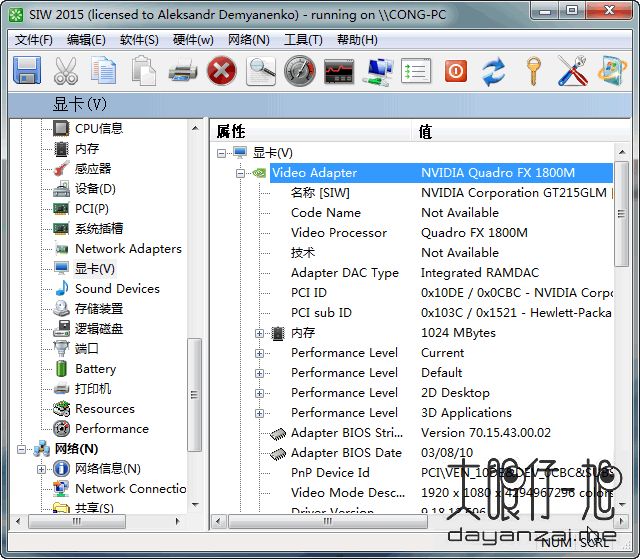The width and height of the screenshot is (640, 559).
Task: Click properties pane horizontal scrollbar thumb
Action: pyautogui.click(x=328, y=521)
